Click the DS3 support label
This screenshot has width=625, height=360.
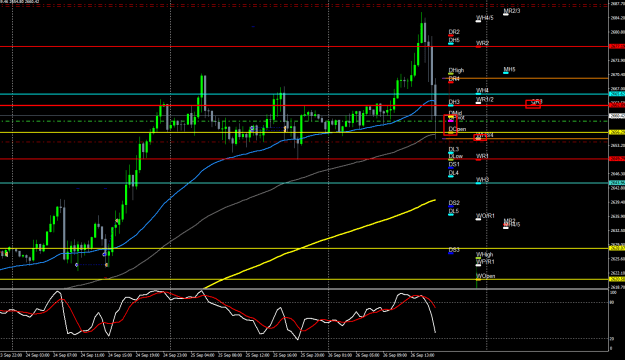454,250
